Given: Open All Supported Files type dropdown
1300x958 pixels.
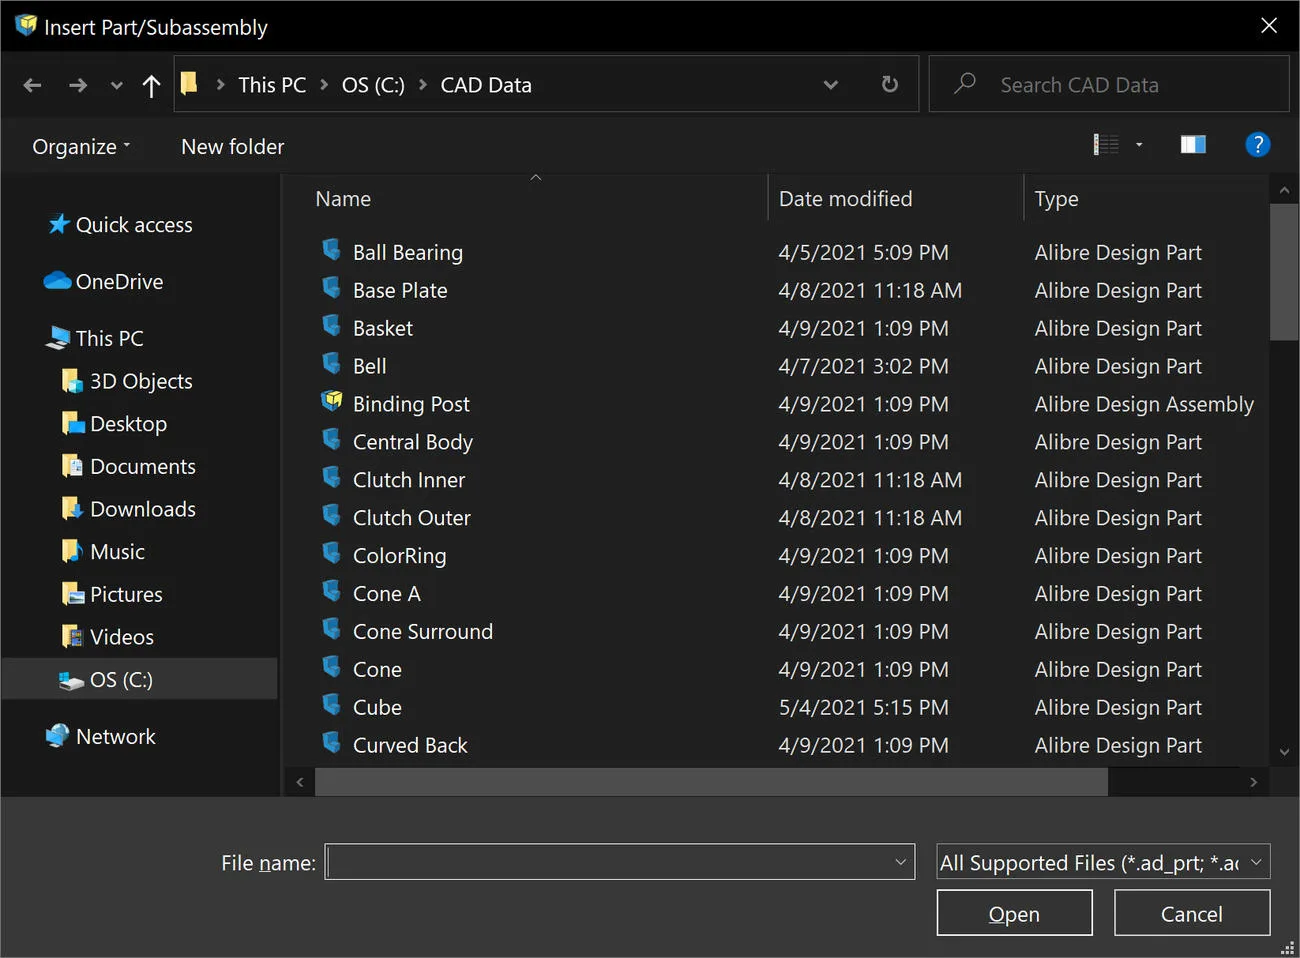Looking at the screenshot, I should tap(1103, 862).
